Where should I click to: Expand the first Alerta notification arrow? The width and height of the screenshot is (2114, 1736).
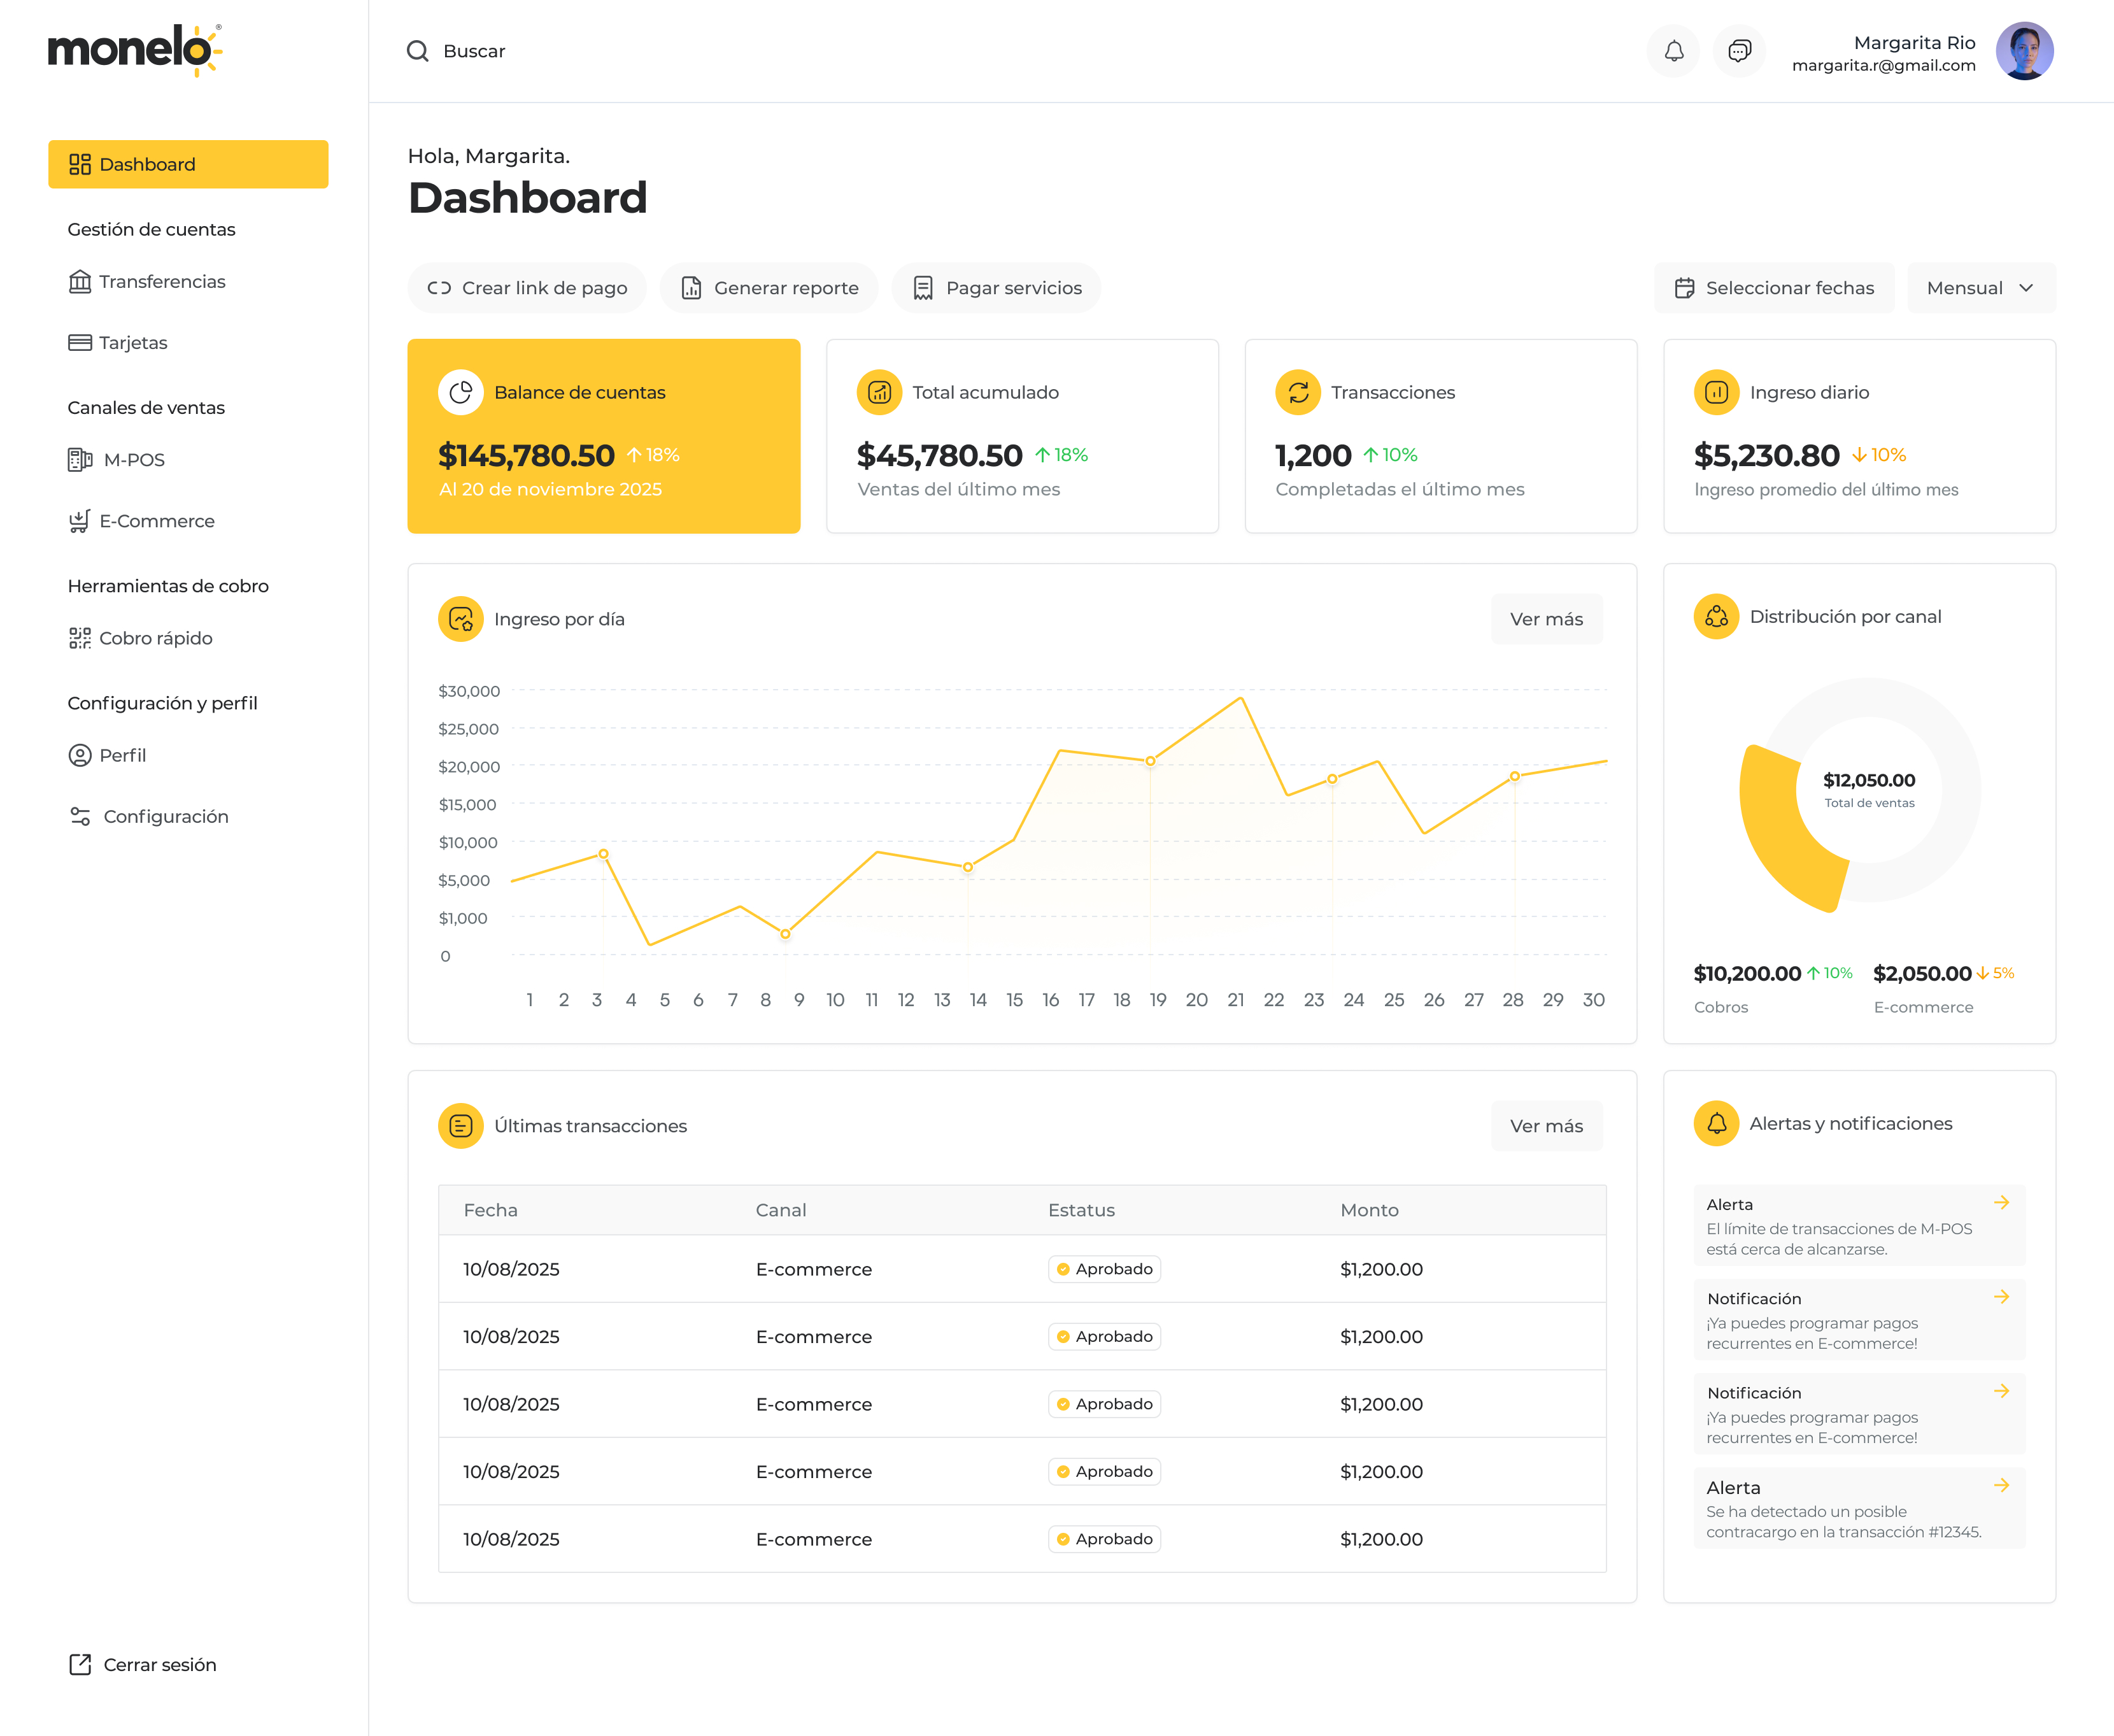(x=2002, y=1202)
